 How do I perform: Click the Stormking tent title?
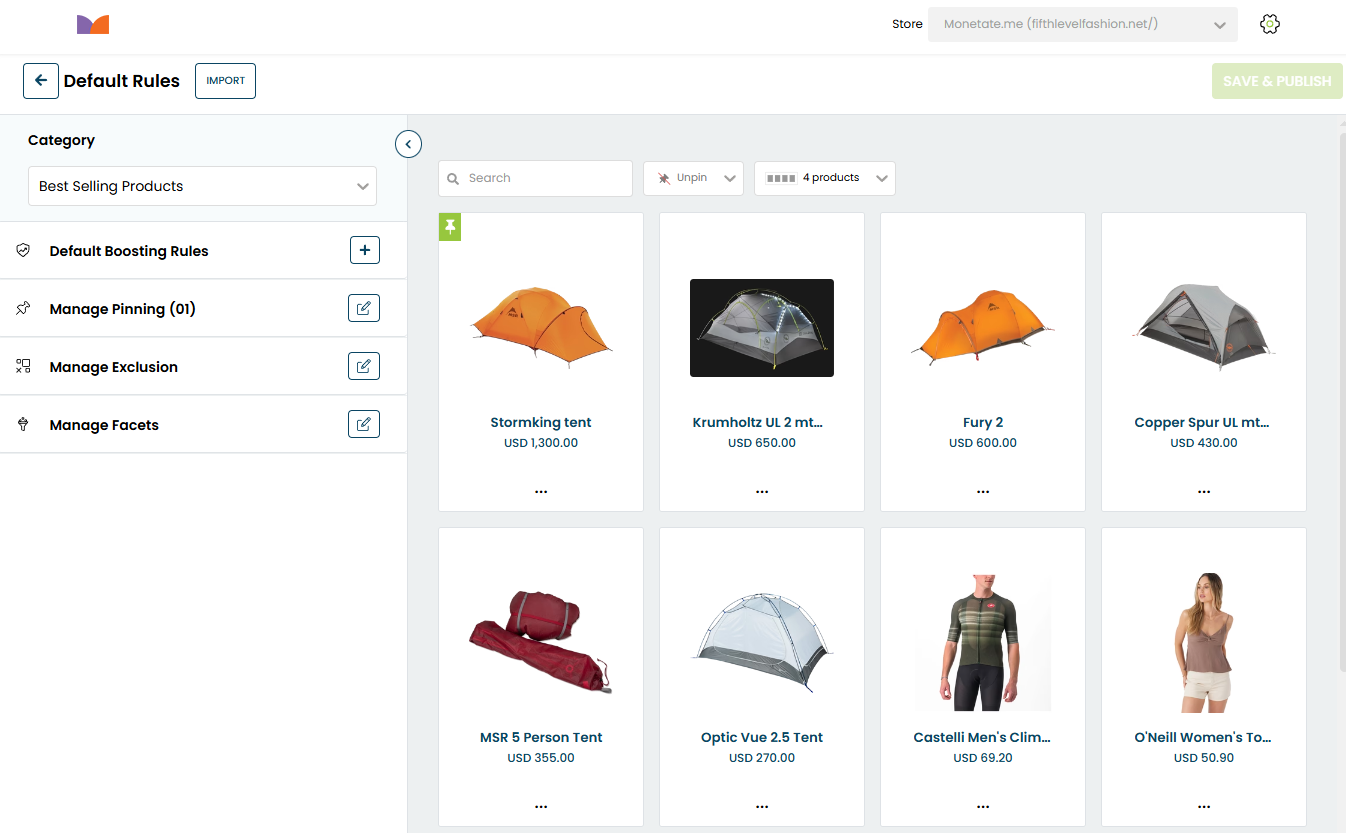click(541, 422)
